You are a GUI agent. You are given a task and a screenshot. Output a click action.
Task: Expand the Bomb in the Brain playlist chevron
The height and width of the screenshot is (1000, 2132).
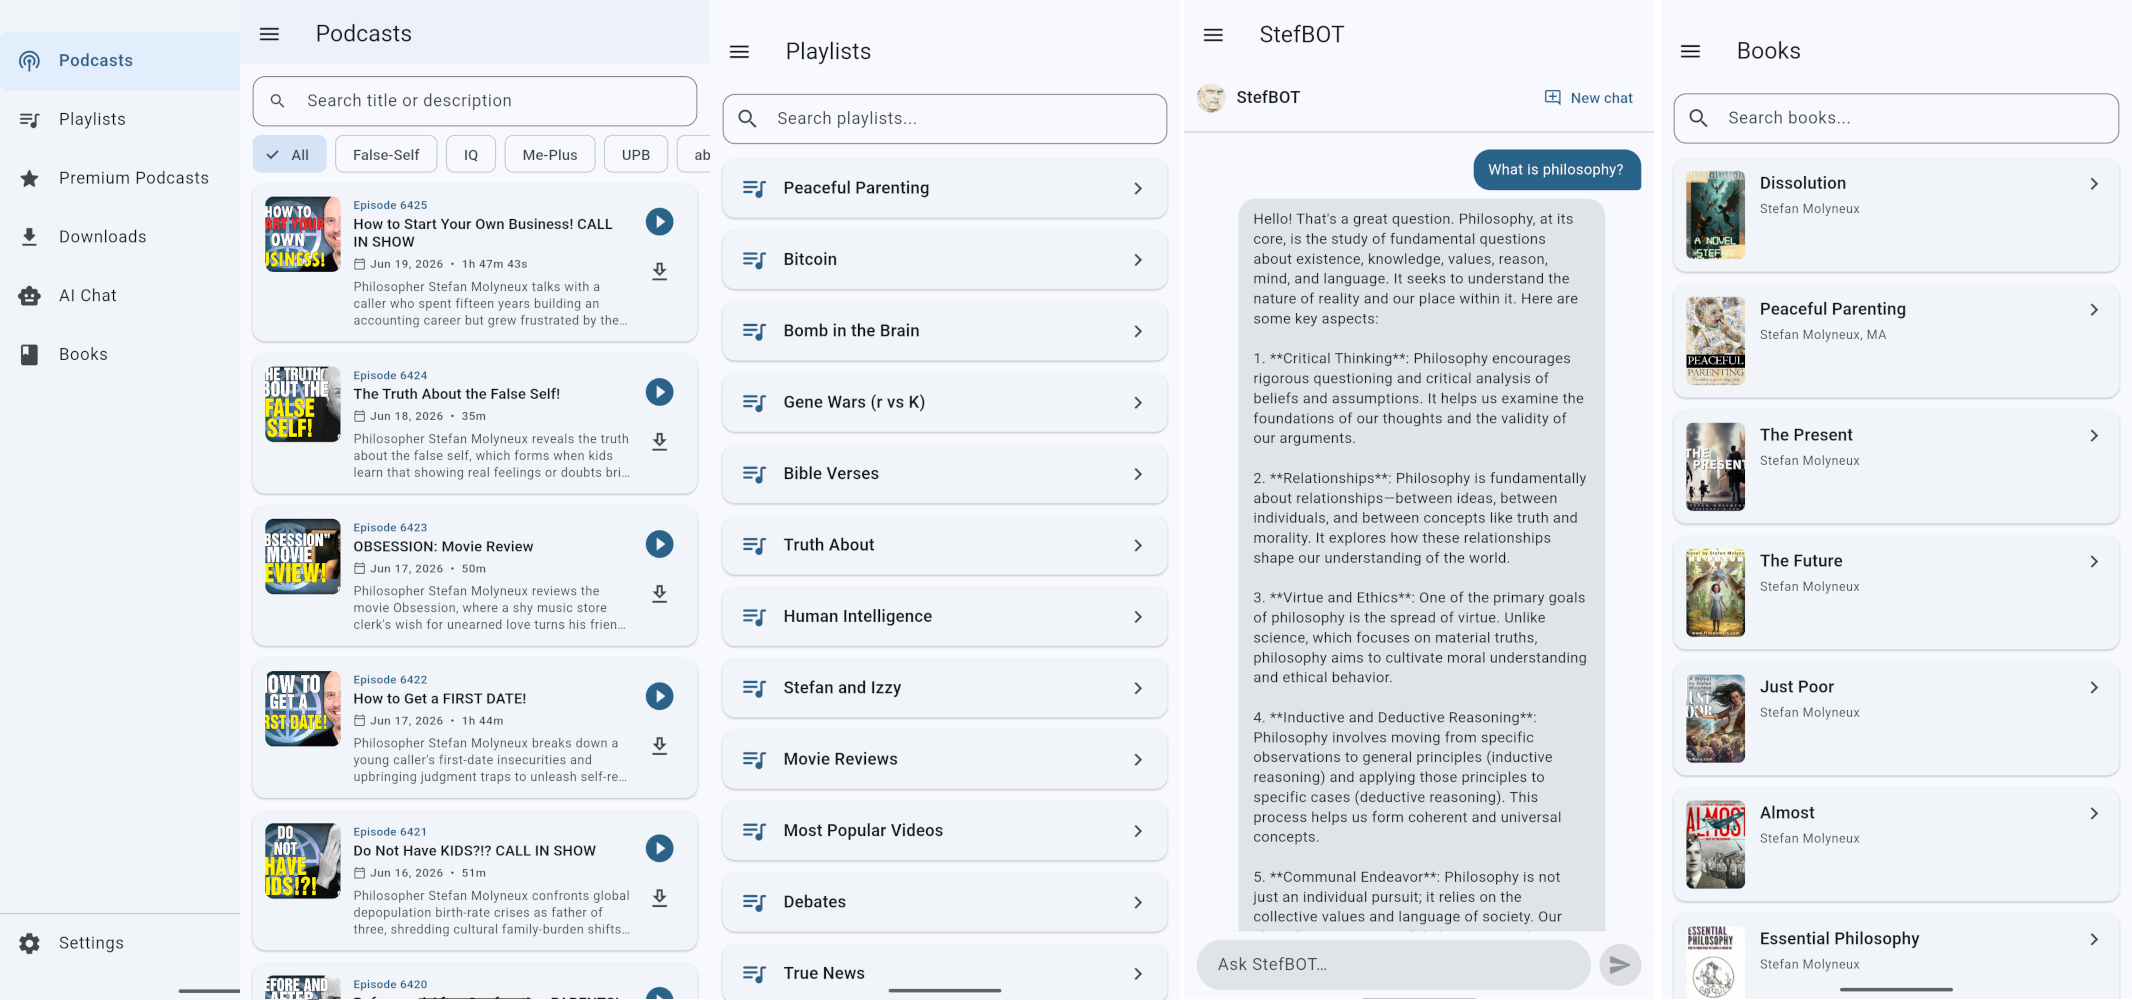1138,332
